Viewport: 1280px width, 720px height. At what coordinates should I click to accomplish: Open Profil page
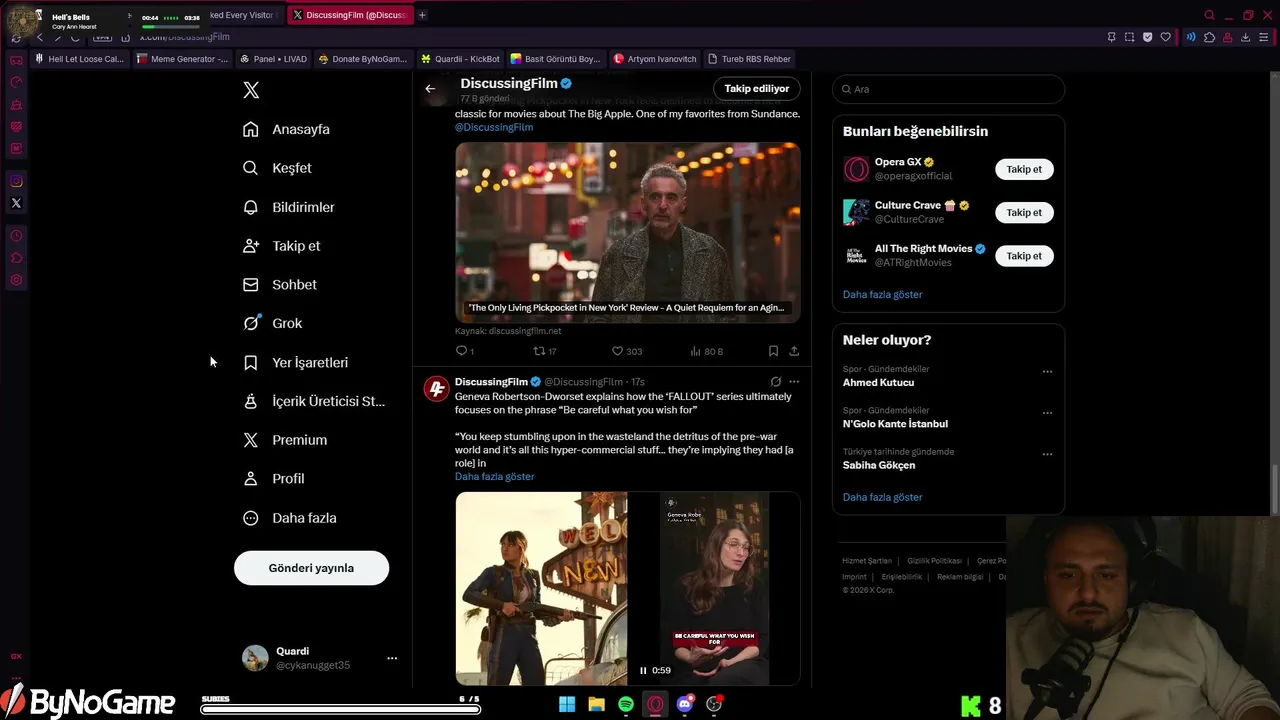click(x=274, y=479)
